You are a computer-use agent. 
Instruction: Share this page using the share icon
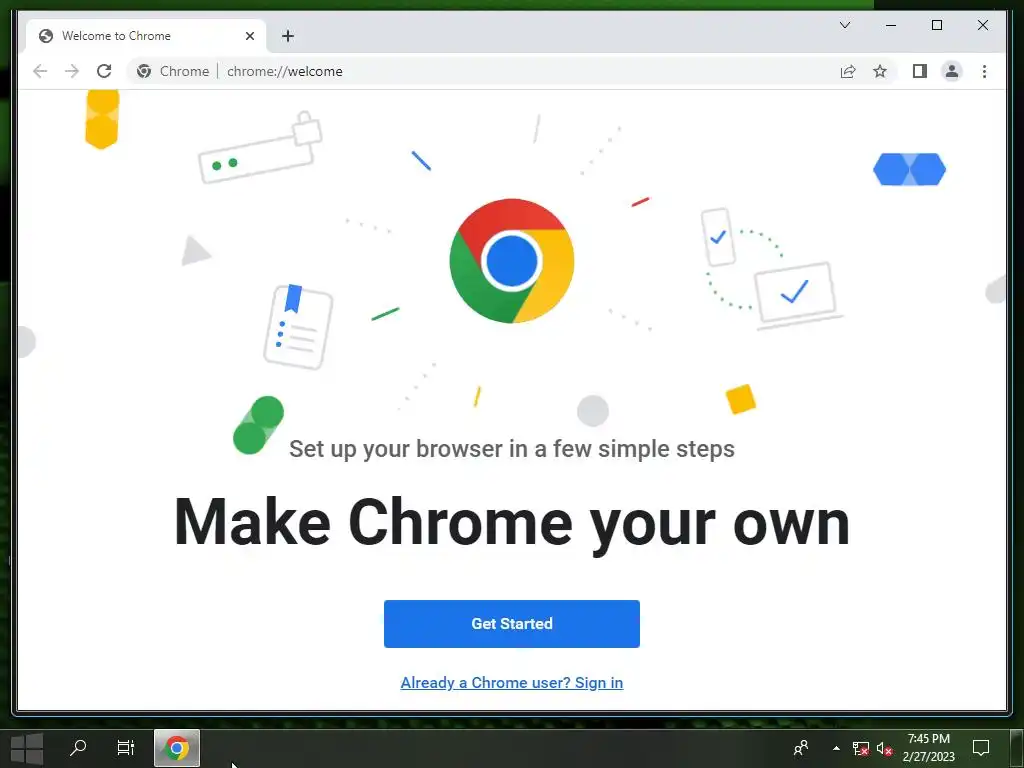pos(848,71)
